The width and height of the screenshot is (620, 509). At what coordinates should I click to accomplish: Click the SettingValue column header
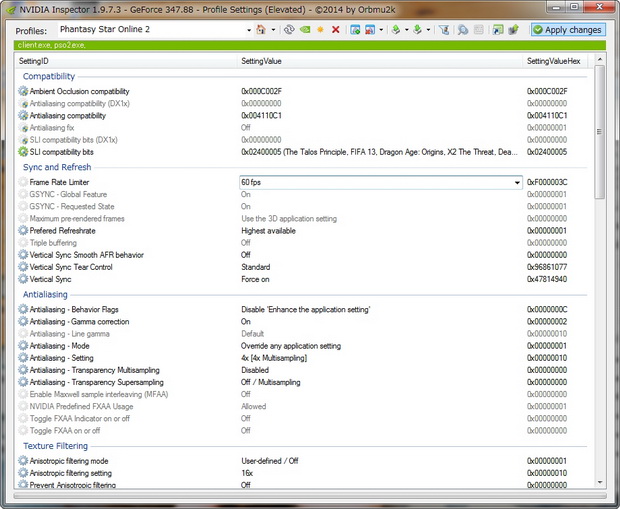click(380, 61)
